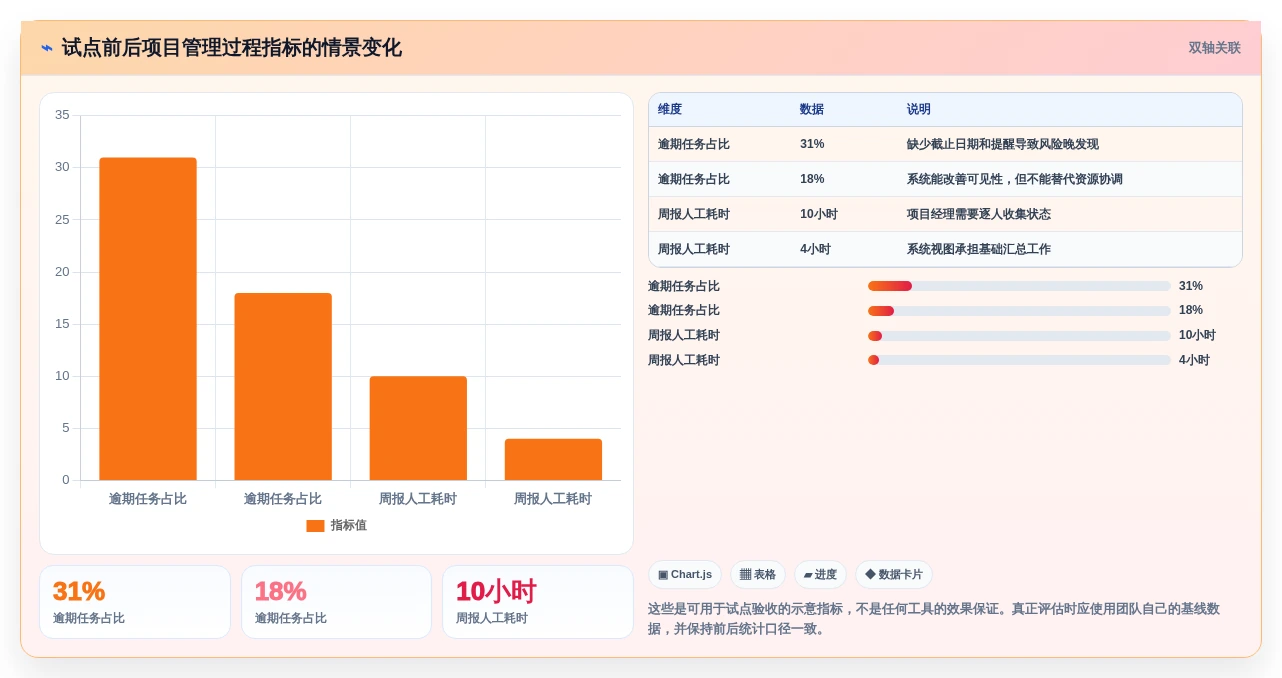Open the pink 18% stat card
Image resolution: width=1282 pixels, height=678 pixels.
pyautogui.click(x=336, y=602)
